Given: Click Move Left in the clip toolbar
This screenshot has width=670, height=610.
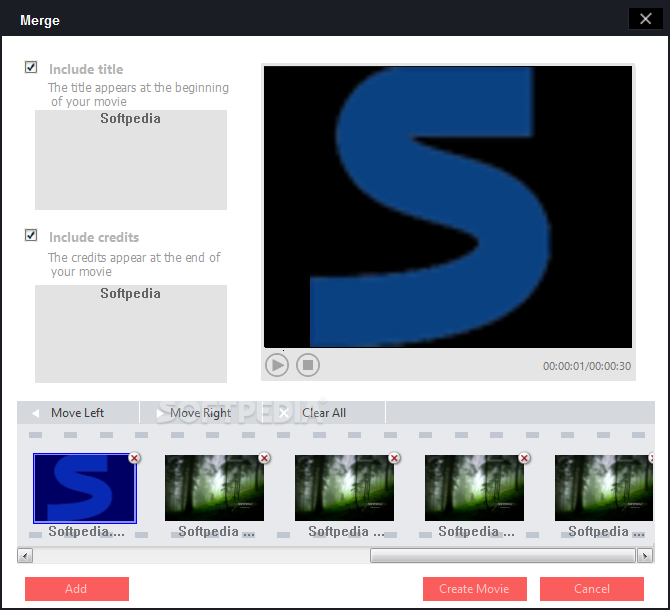Looking at the screenshot, I should [78, 413].
